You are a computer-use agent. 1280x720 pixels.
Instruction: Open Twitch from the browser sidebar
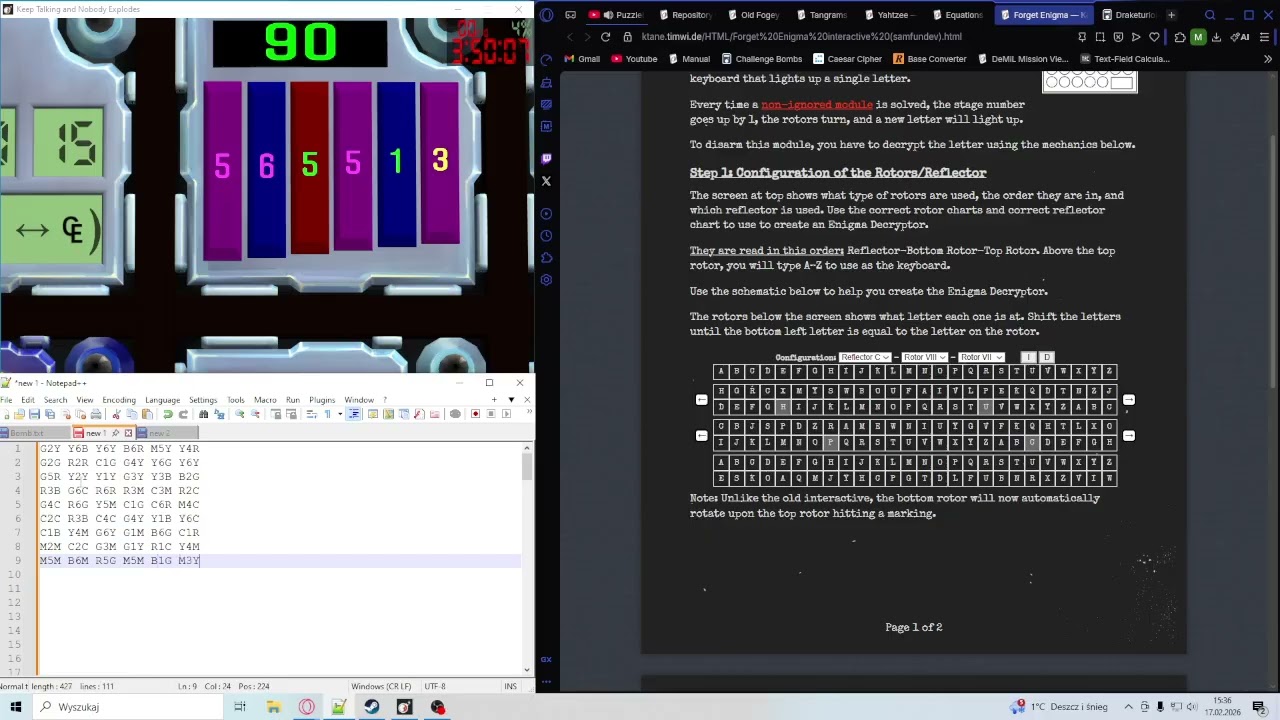[x=546, y=159]
